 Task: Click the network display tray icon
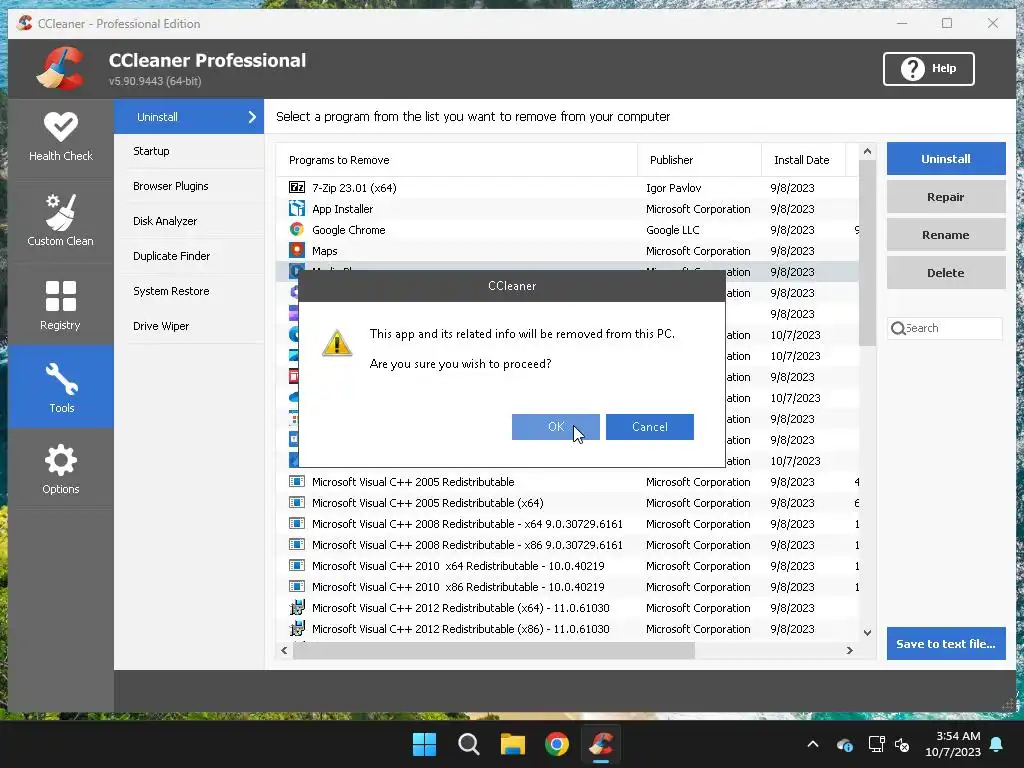pyautogui.click(x=876, y=744)
